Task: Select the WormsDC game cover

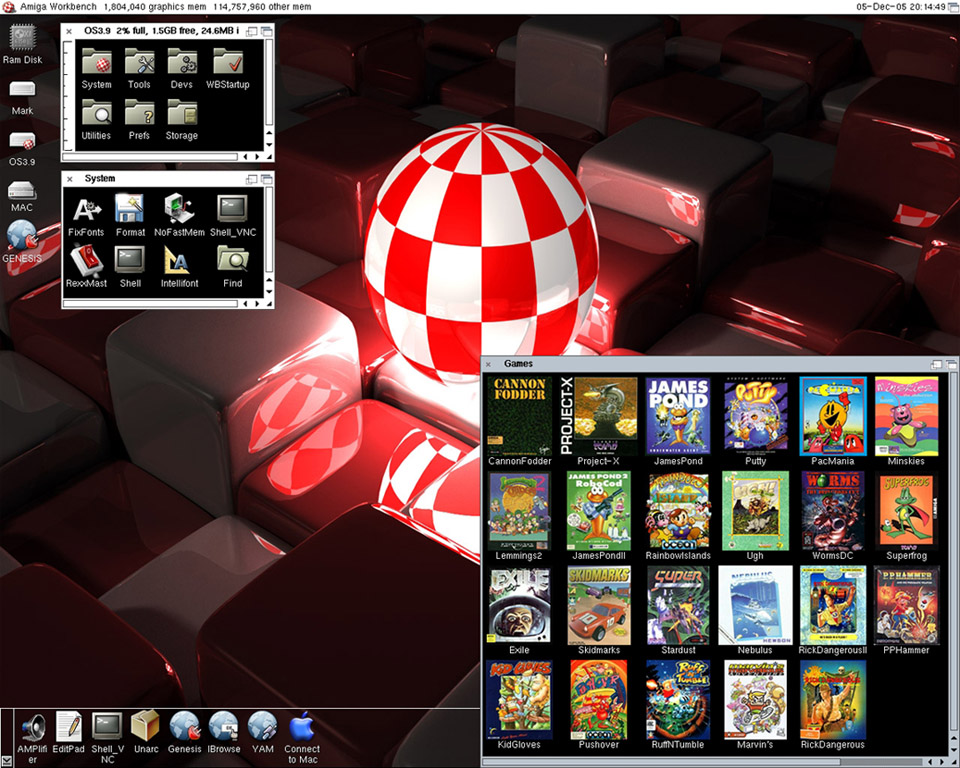Action: tap(833, 511)
